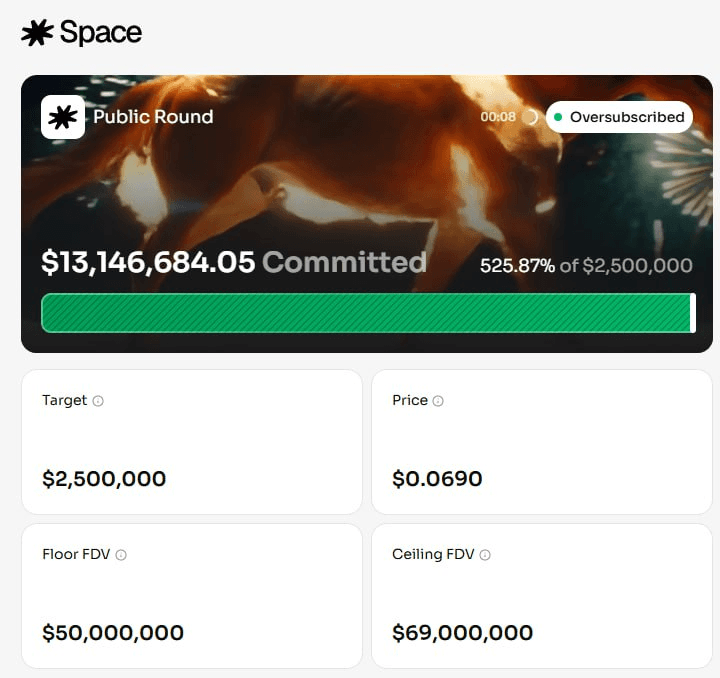Click the green funding progress bar
720x678 pixels.
366,313
